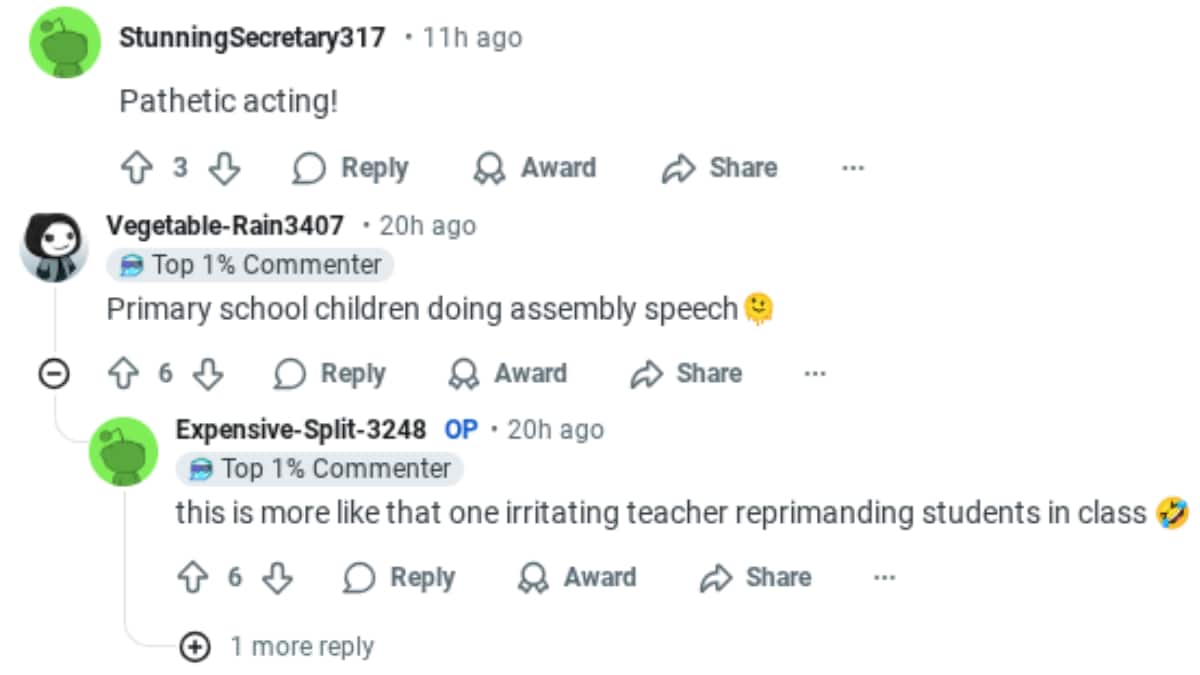Upvote StunningSecretary317's "Pathetic acting!" comment
Image resolution: width=1200 pixels, height=675 pixels.
135,169
